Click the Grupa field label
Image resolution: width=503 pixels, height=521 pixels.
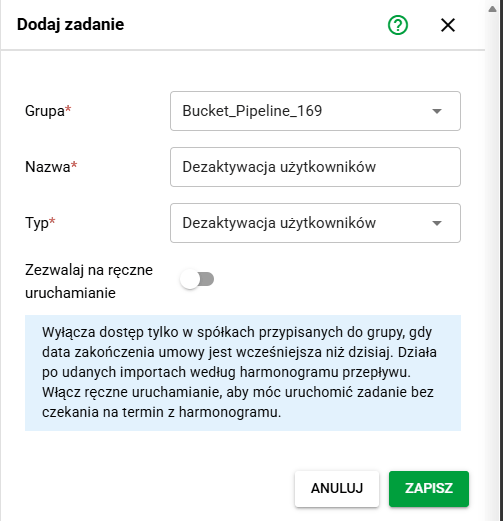(x=48, y=111)
